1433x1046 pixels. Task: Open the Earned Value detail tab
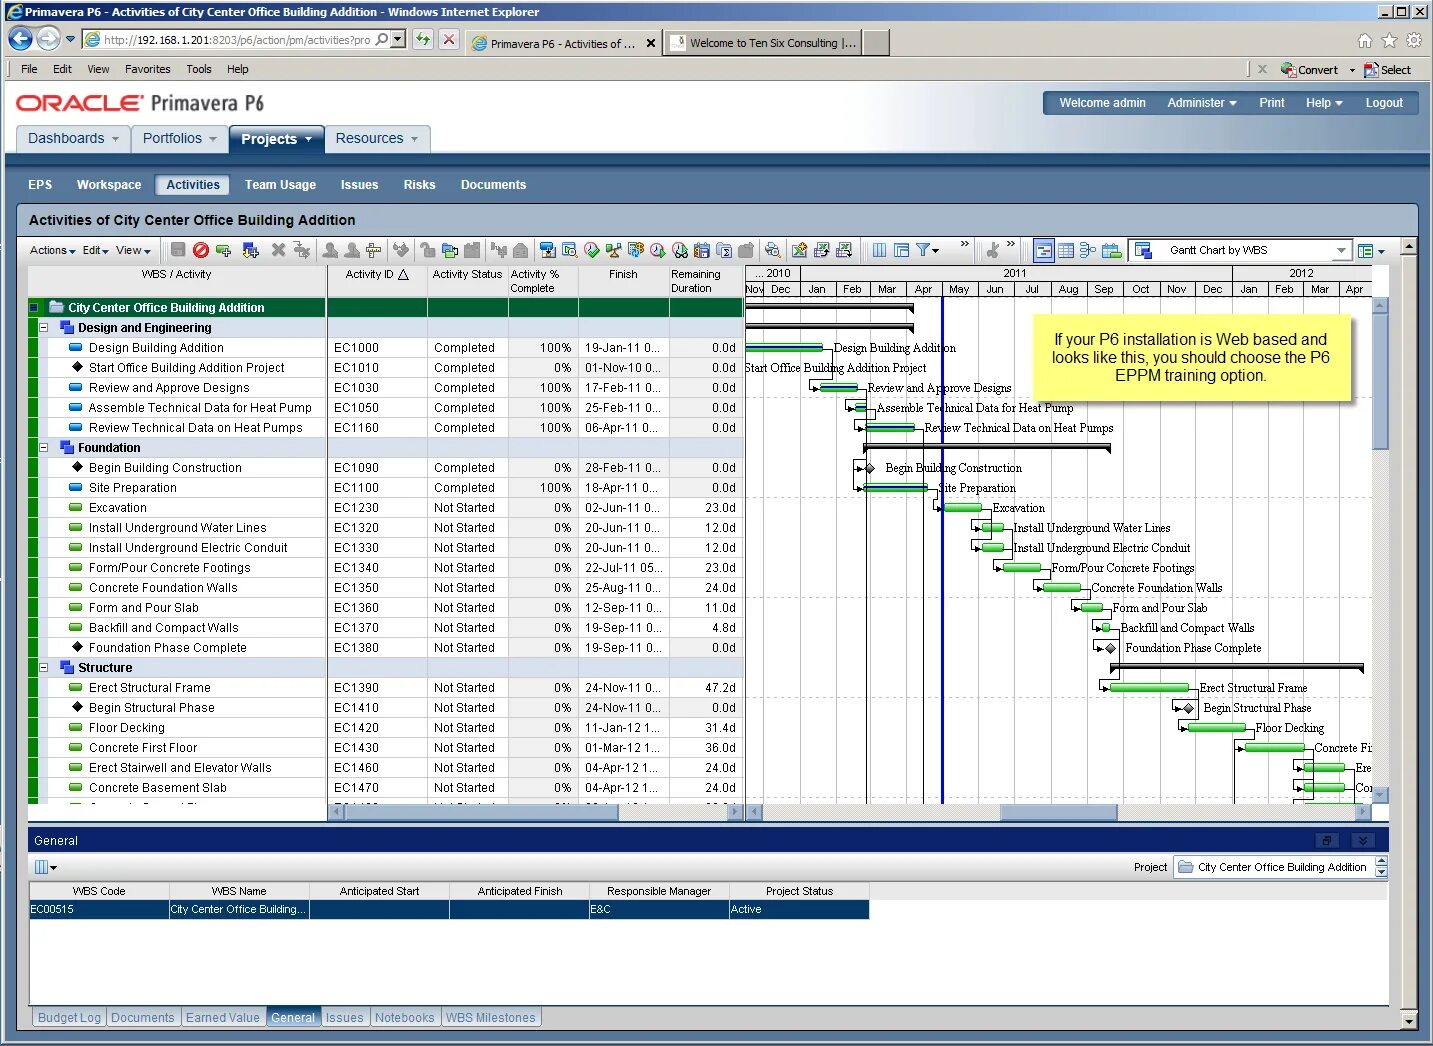point(223,1018)
